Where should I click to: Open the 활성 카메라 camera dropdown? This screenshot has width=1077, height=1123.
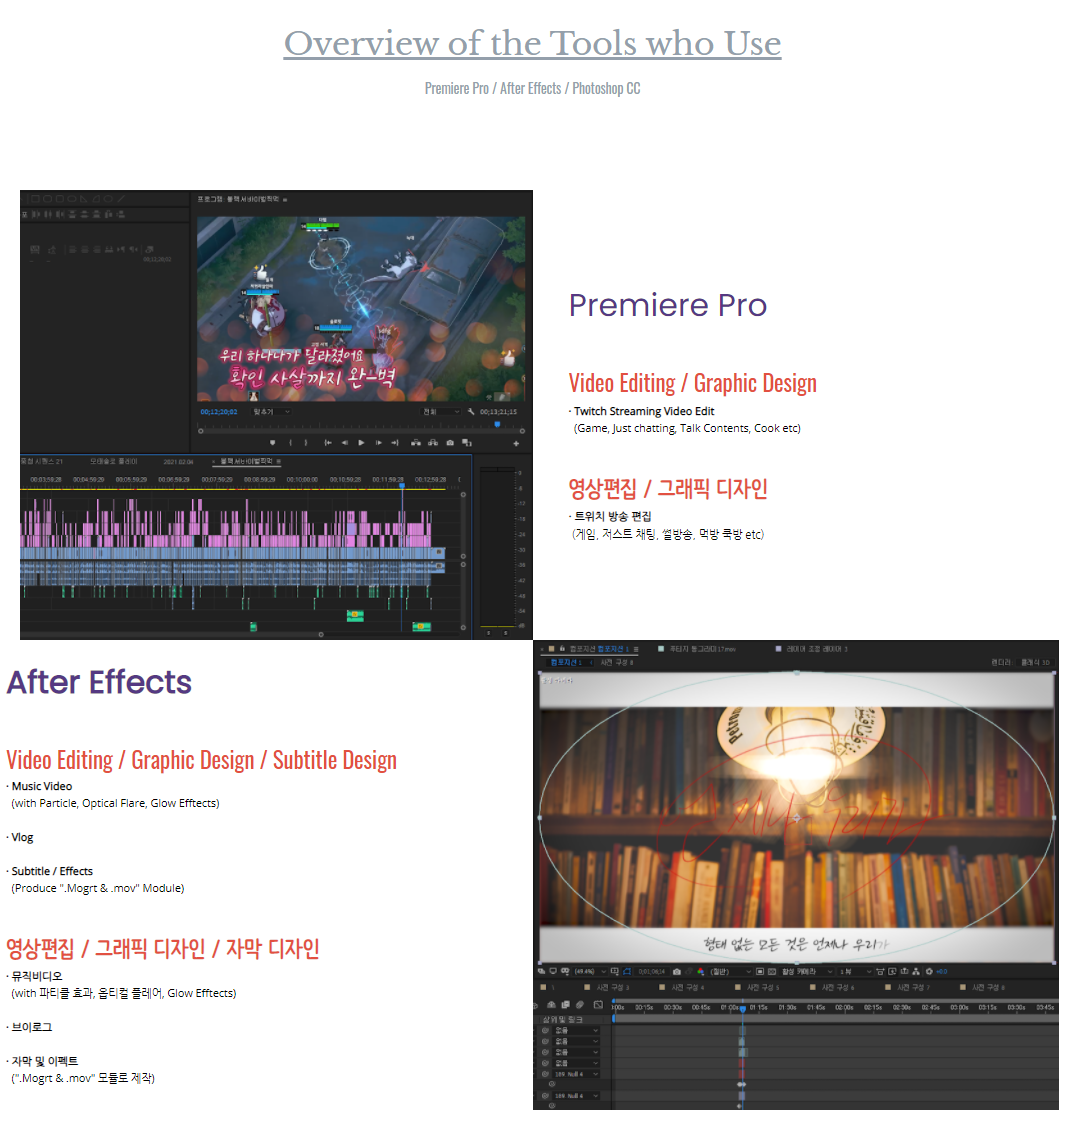808,972
